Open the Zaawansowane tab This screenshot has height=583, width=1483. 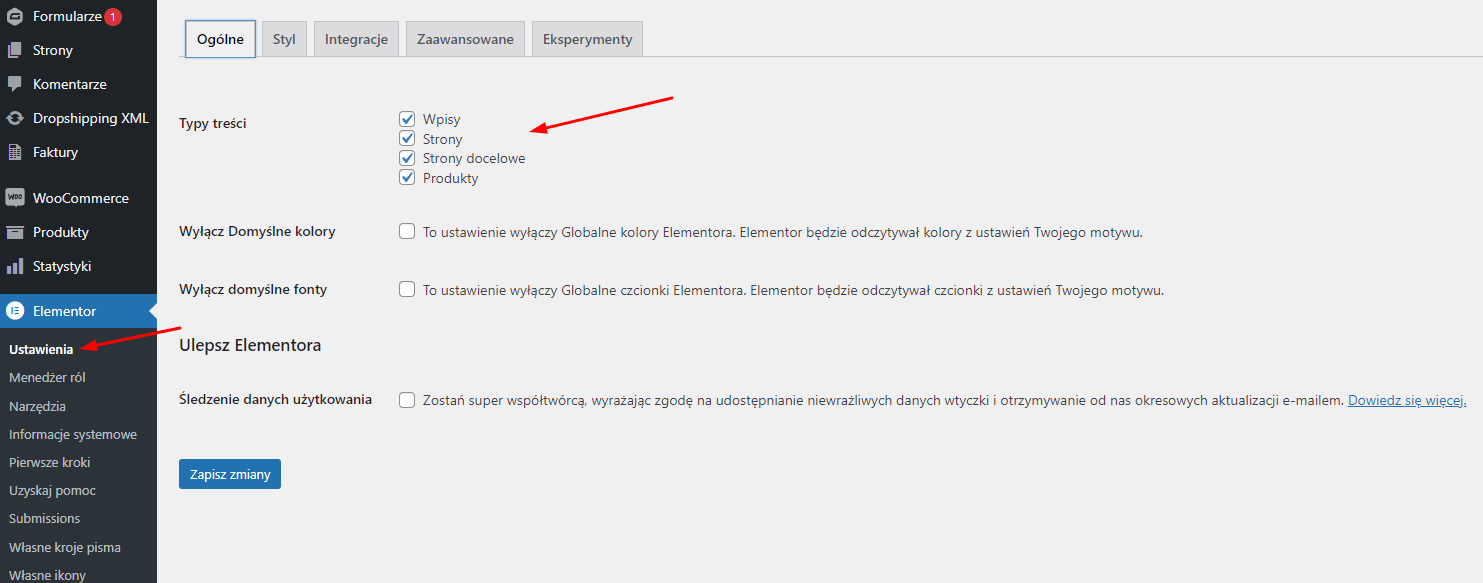(x=465, y=39)
